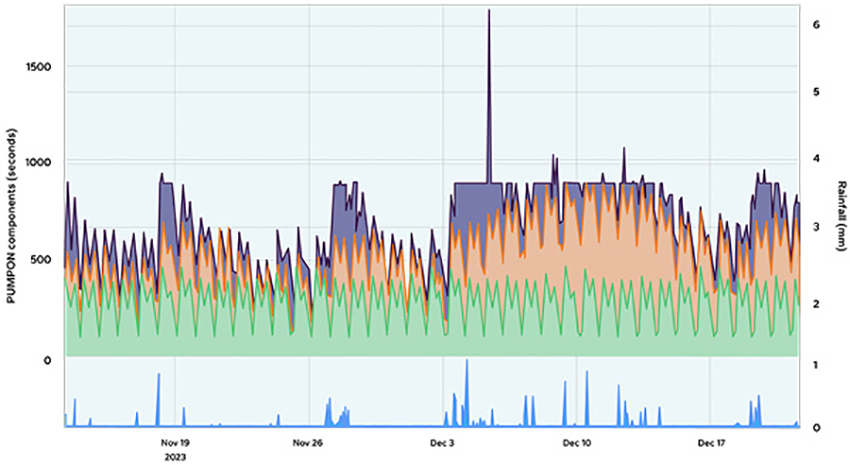
Task: Select the 1000 tick on left axis
Action: click(x=36, y=162)
